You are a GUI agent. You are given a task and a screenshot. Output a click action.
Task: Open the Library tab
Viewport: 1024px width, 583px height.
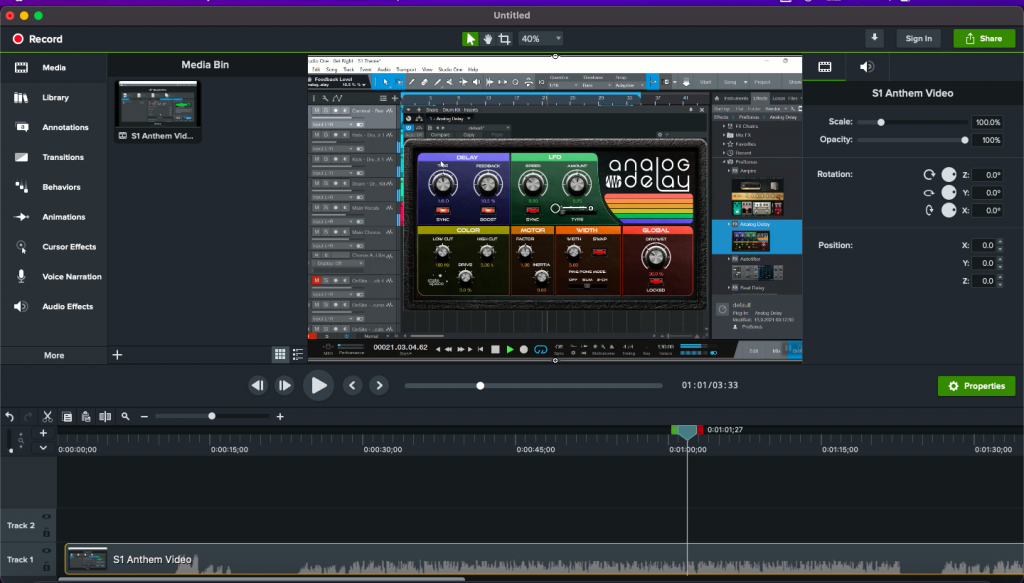(x=54, y=97)
